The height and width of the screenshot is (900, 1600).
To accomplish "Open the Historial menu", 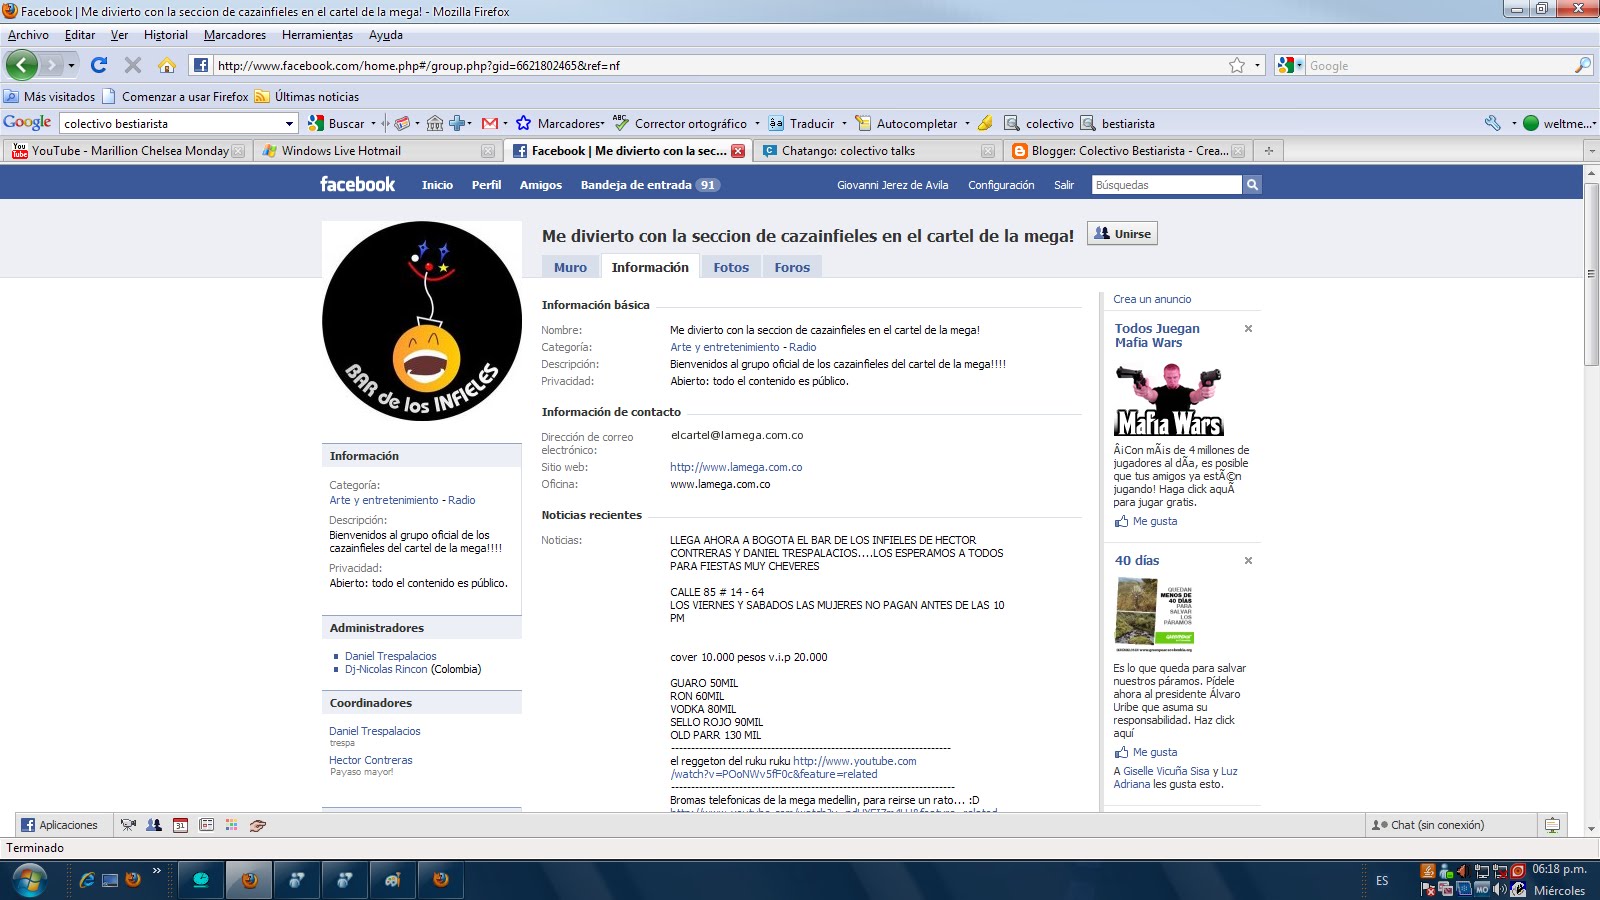I will 165,35.
